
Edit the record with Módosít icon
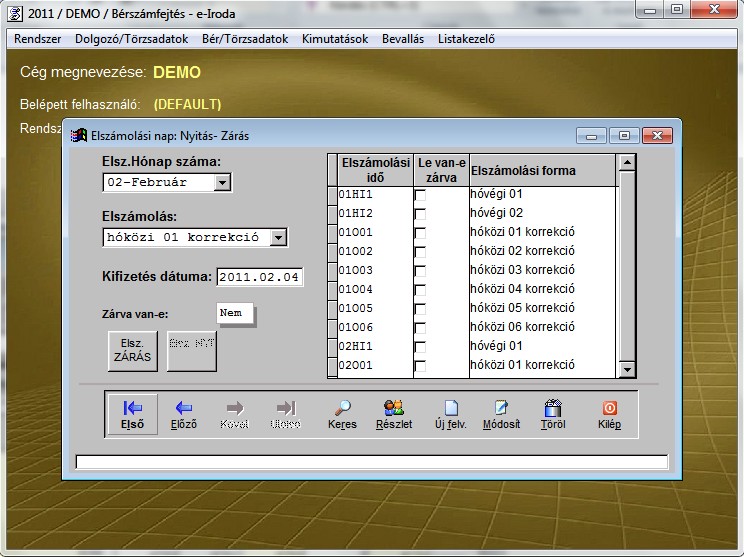[501, 414]
